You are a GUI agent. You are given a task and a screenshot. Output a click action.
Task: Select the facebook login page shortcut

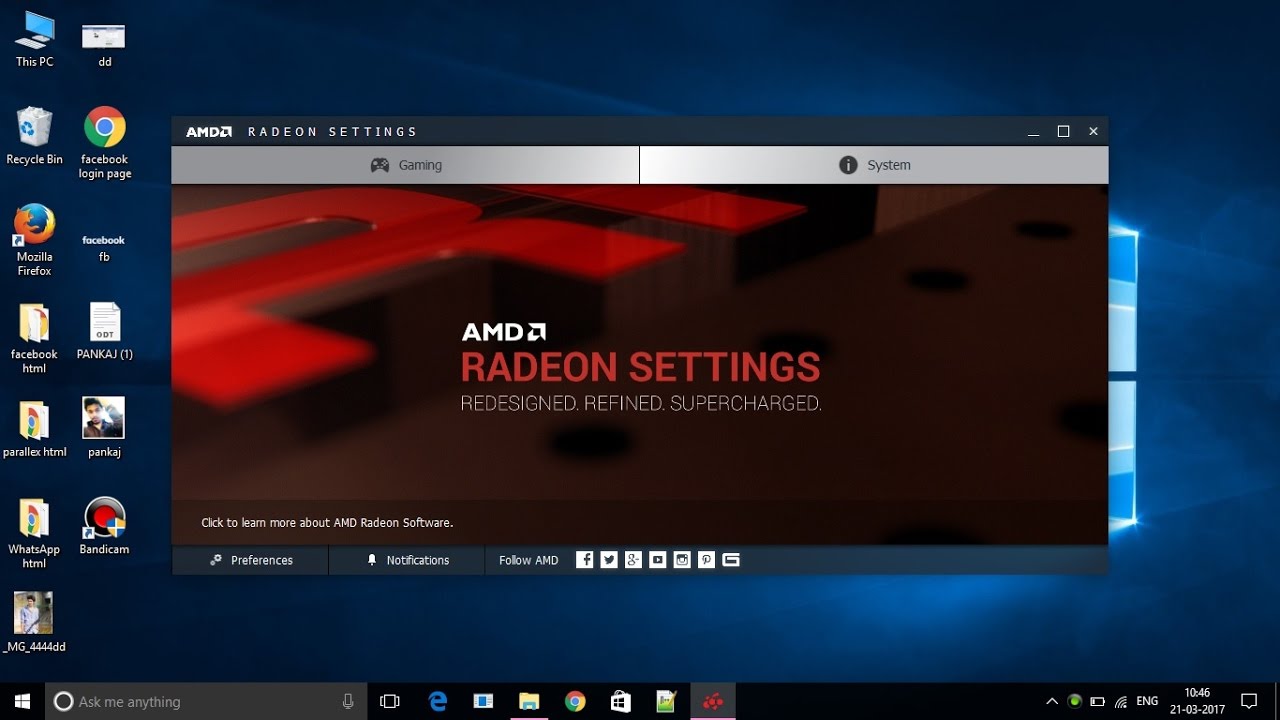point(105,143)
